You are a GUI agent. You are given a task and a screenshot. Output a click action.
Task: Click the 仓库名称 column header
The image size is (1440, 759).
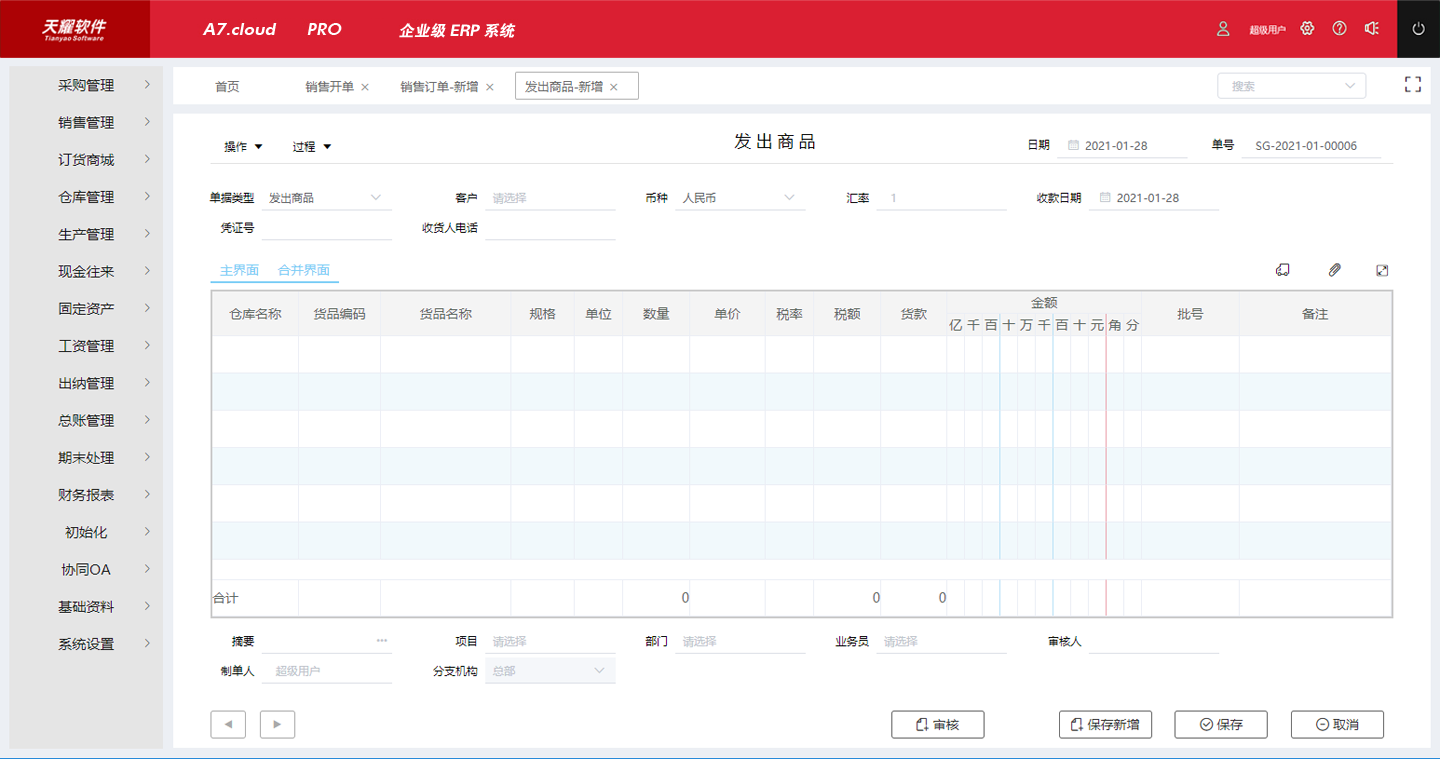[x=255, y=314]
